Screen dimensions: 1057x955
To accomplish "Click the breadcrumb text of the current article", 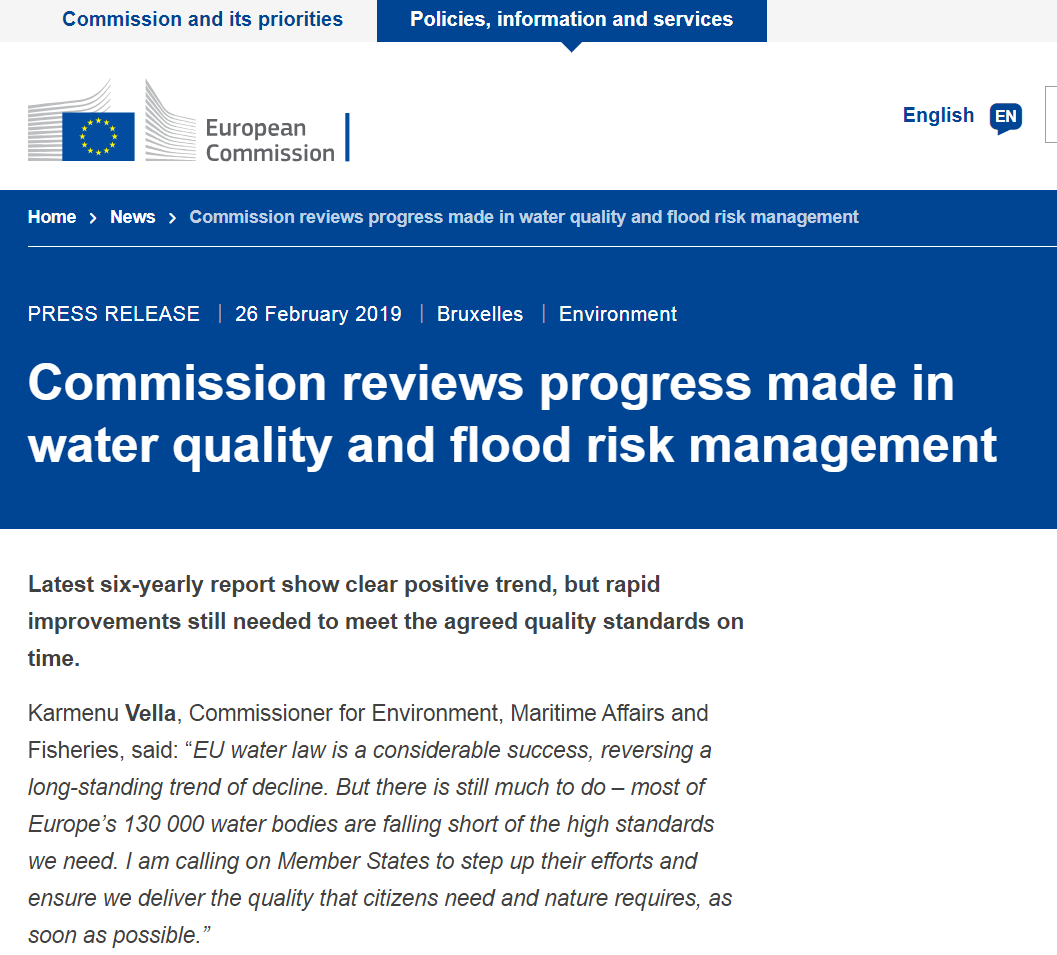I will (x=523, y=217).
